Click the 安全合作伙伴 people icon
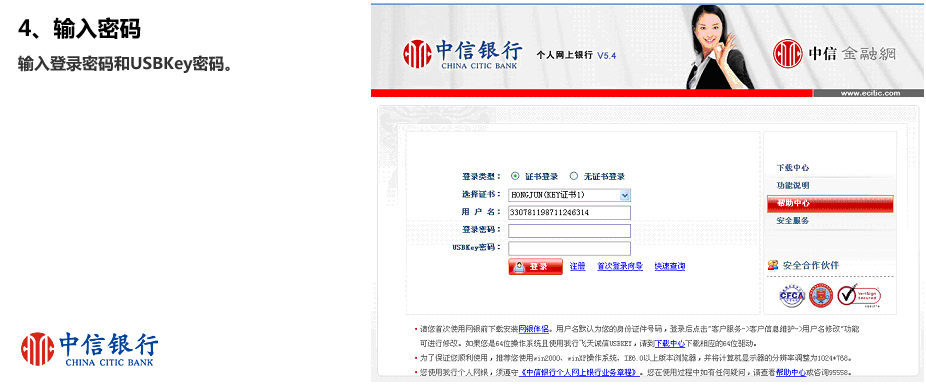 (773, 265)
